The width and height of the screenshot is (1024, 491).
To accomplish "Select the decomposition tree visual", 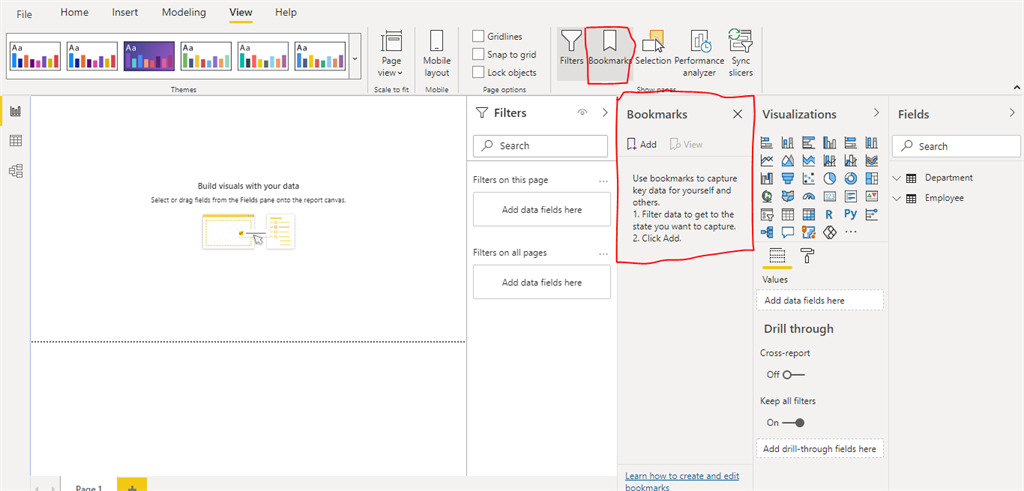I will coord(767,232).
